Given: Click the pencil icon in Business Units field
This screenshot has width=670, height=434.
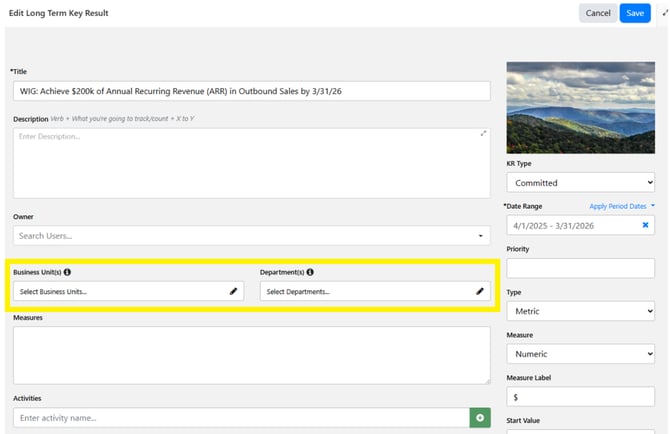Looking at the screenshot, I should (x=233, y=291).
